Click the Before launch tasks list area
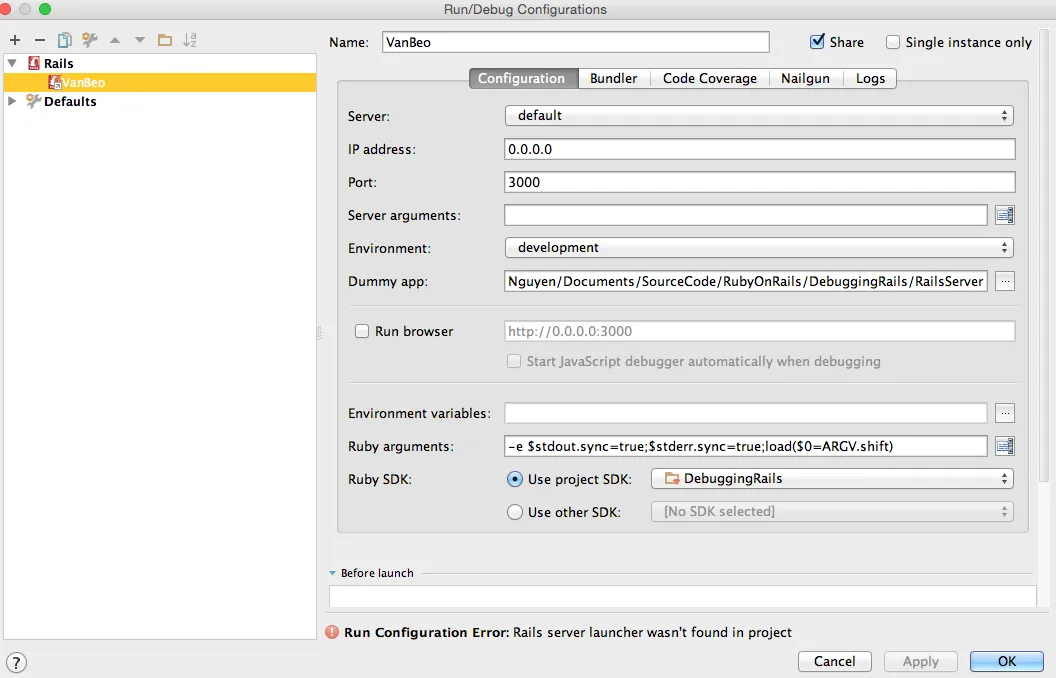The image size is (1056, 678). coord(682,597)
